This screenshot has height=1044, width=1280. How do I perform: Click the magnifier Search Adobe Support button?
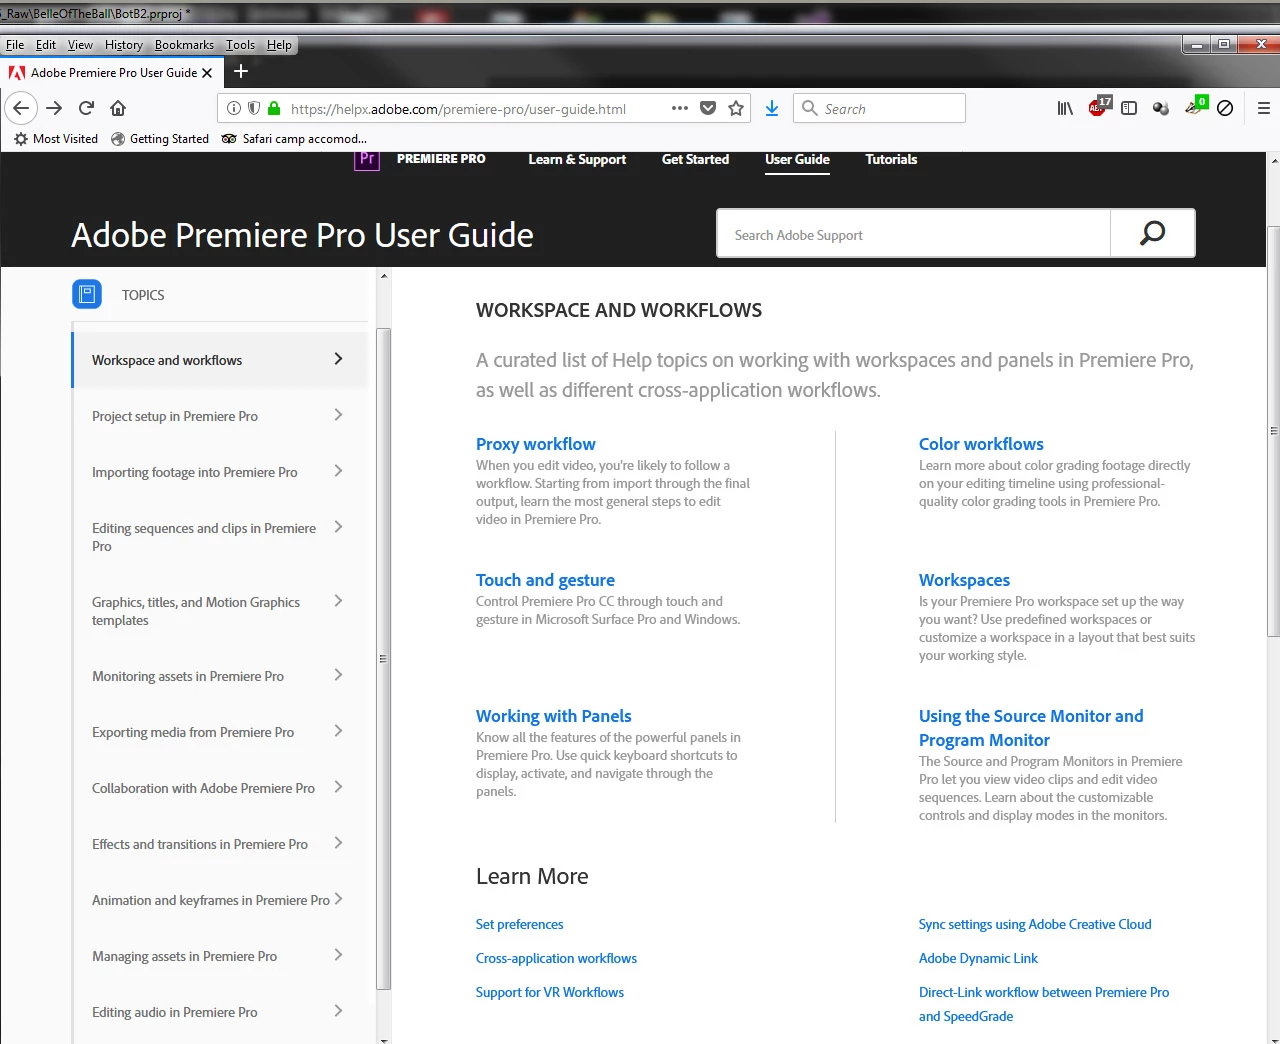1152,233
